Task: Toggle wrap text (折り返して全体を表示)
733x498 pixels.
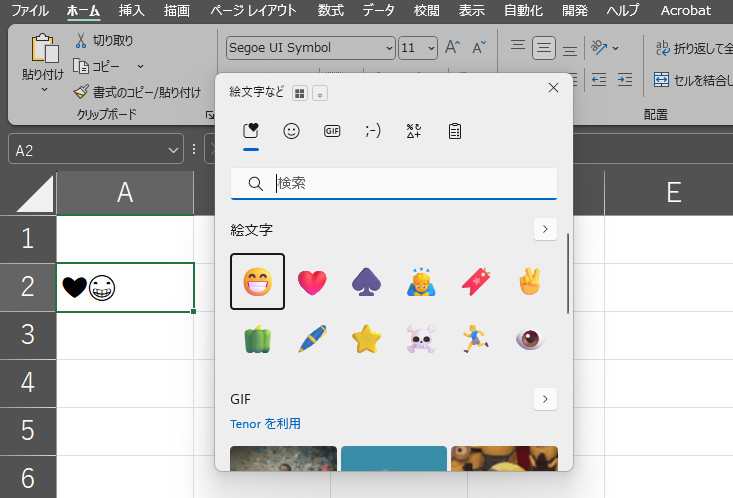Action: coord(690,48)
